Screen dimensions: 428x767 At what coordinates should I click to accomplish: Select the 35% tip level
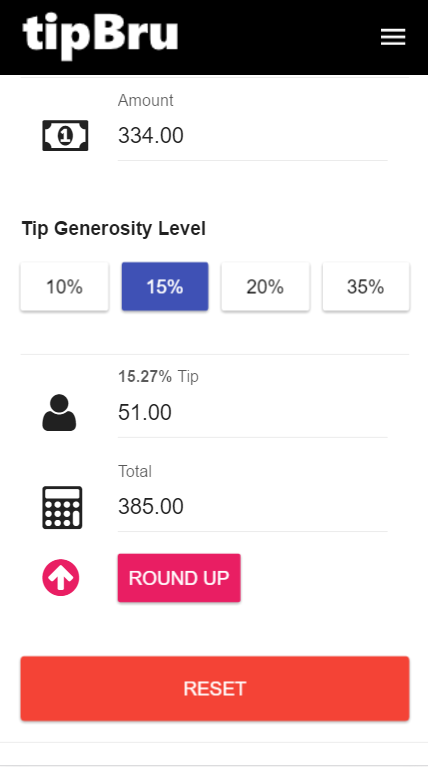click(x=366, y=287)
